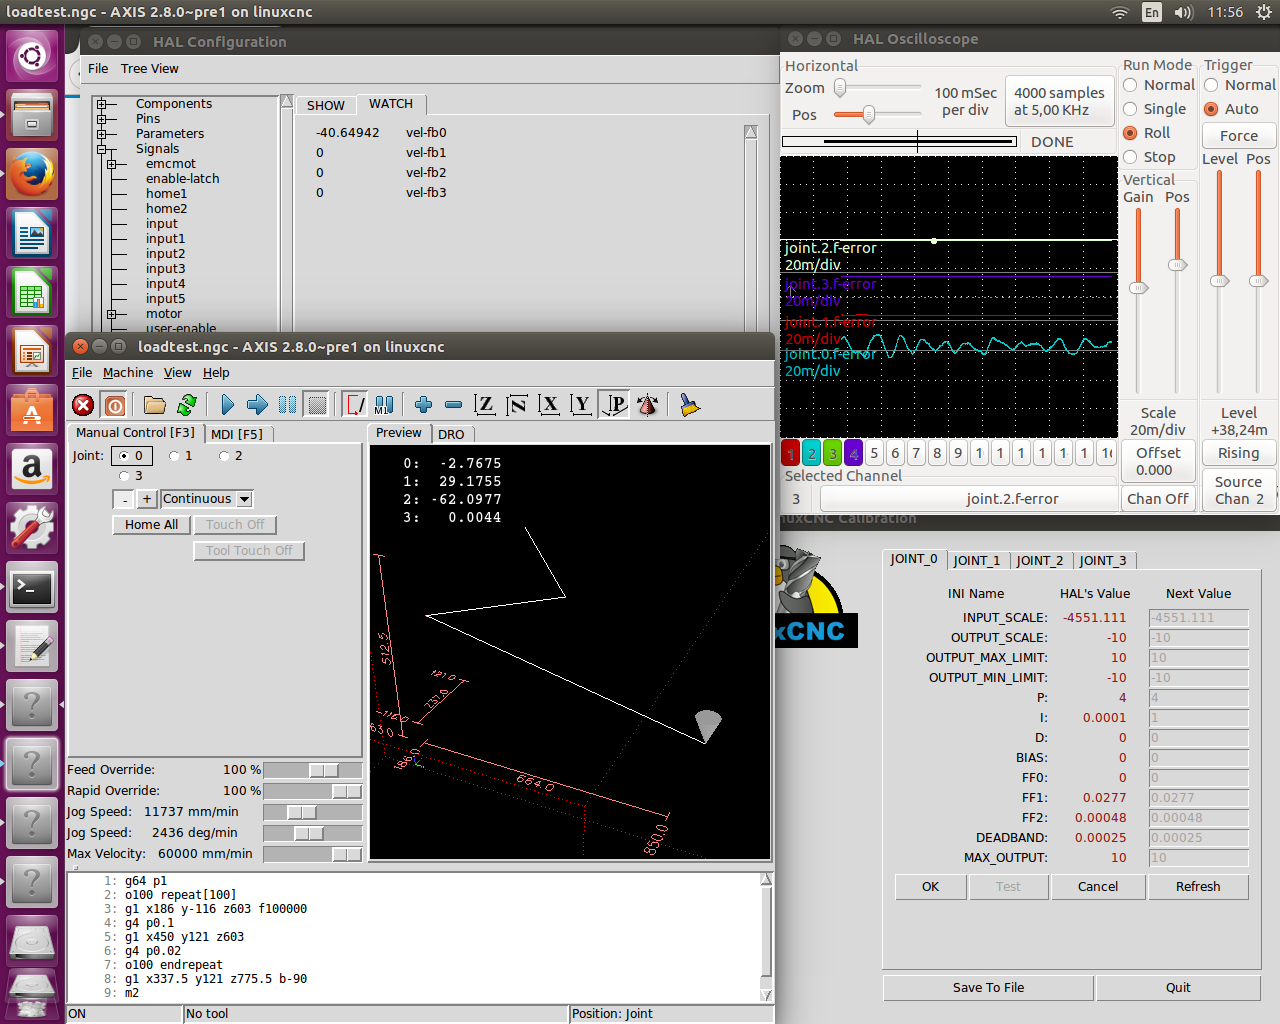Run the program with play icon
The width and height of the screenshot is (1280, 1024).
227,404
